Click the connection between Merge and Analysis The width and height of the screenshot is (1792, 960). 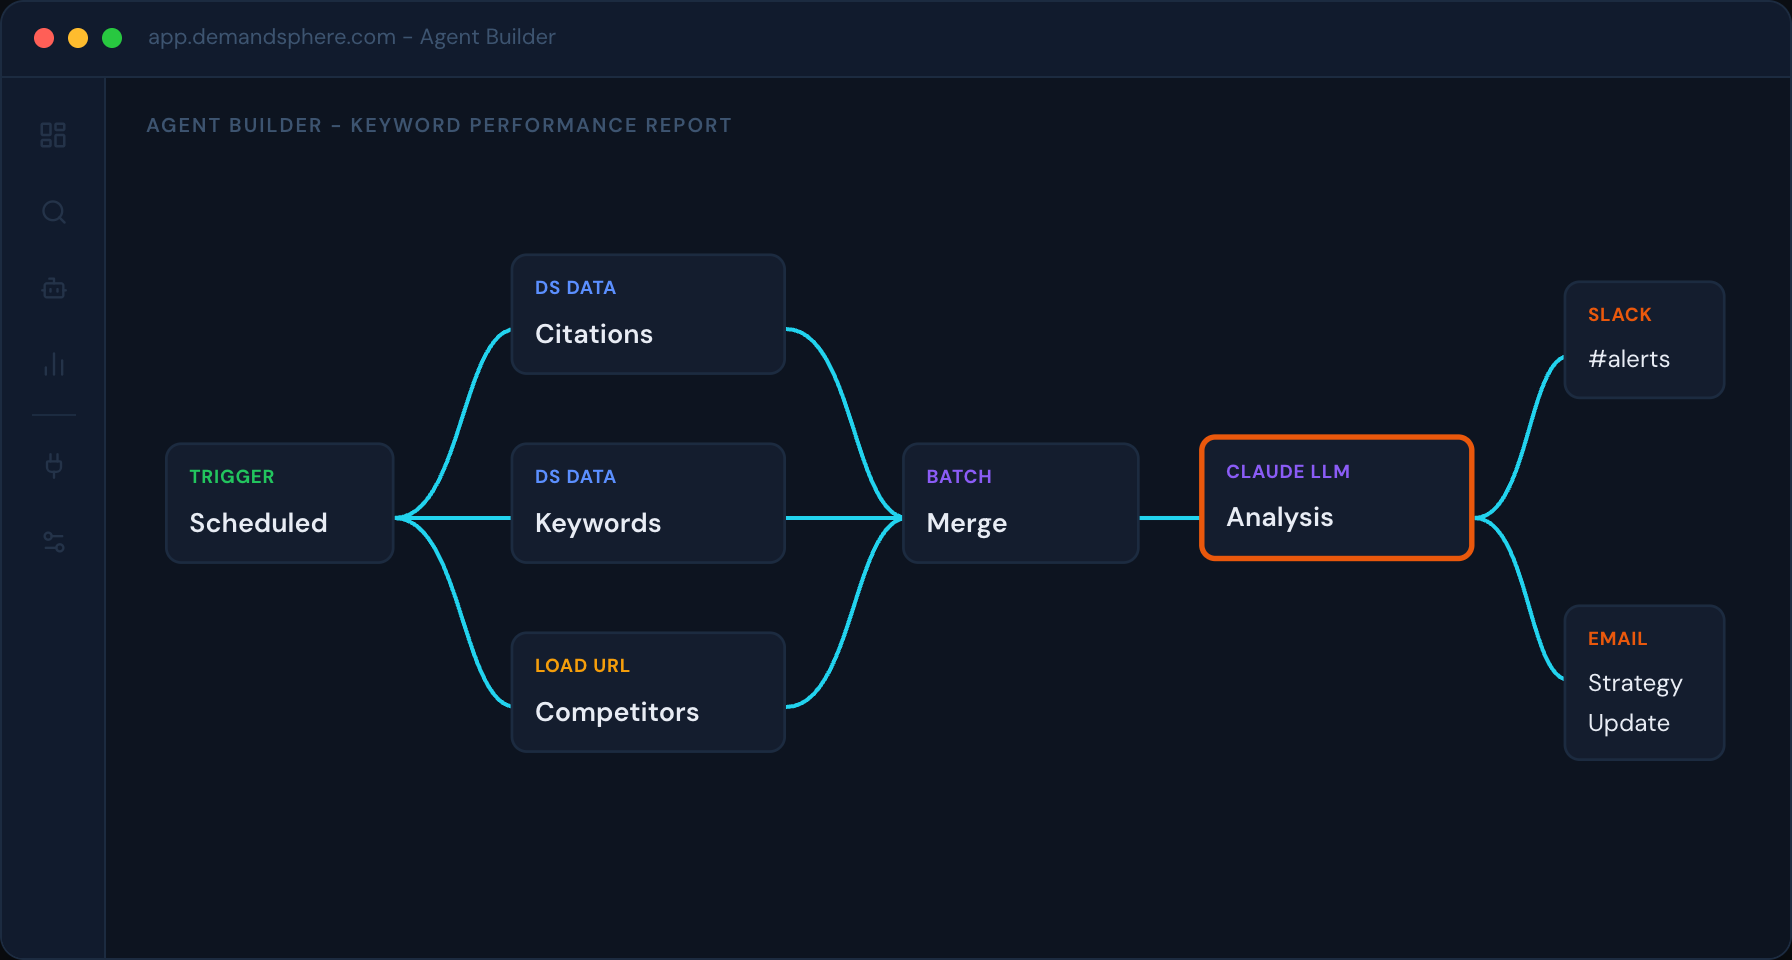click(1170, 519)
